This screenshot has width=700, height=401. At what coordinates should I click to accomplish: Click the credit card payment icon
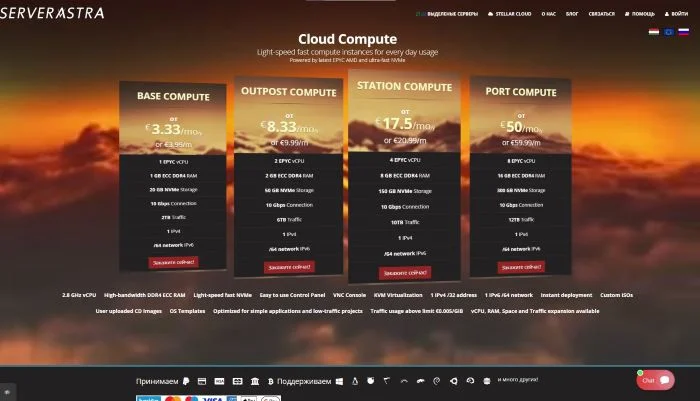click(x=202, y=381)
